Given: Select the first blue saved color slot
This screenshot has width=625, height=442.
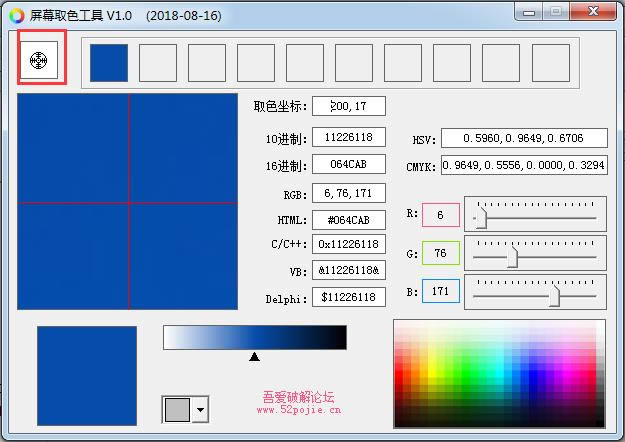Looking at the screenshot, I should point(109,63).
